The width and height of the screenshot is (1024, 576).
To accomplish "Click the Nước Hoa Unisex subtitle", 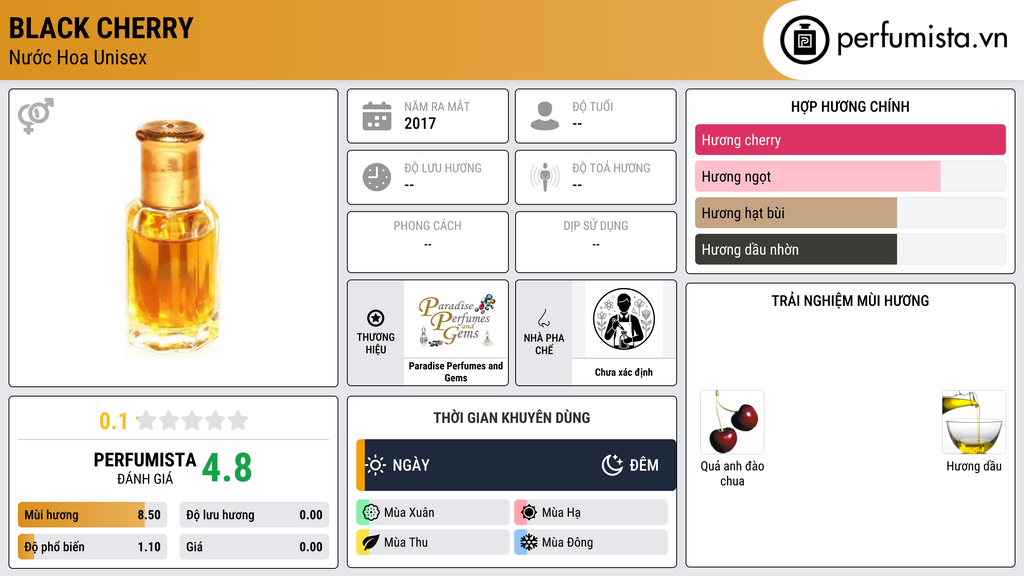I will pyautogui.click(x=78, y=57).
